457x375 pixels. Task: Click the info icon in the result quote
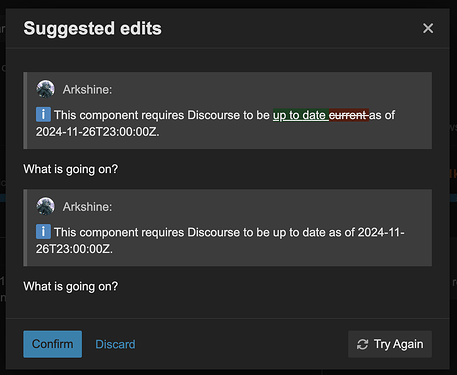coord(43,232)
